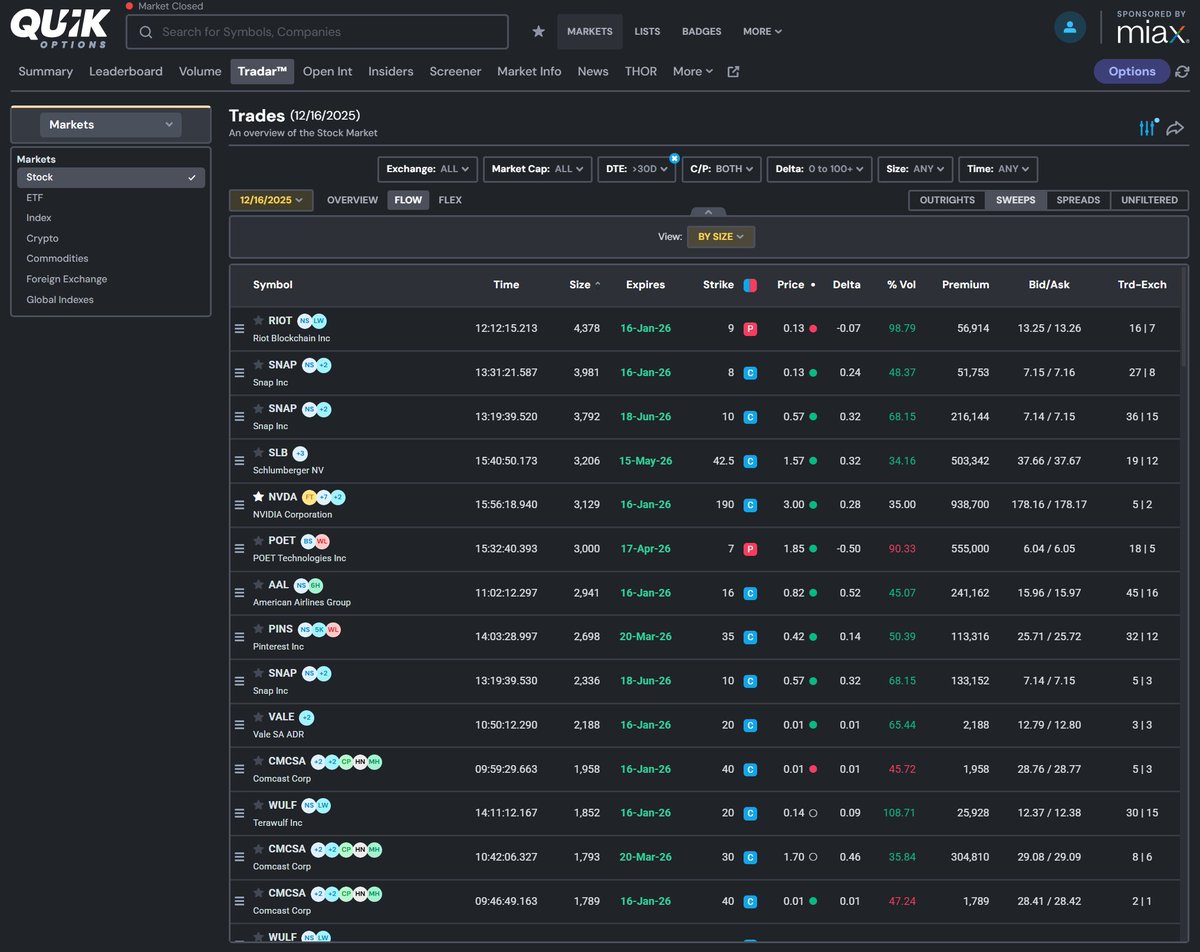This screenshot has height=952, width=1200.
Task: Click the LW badge next to RIOT
Action: click(x=319, y=321)
